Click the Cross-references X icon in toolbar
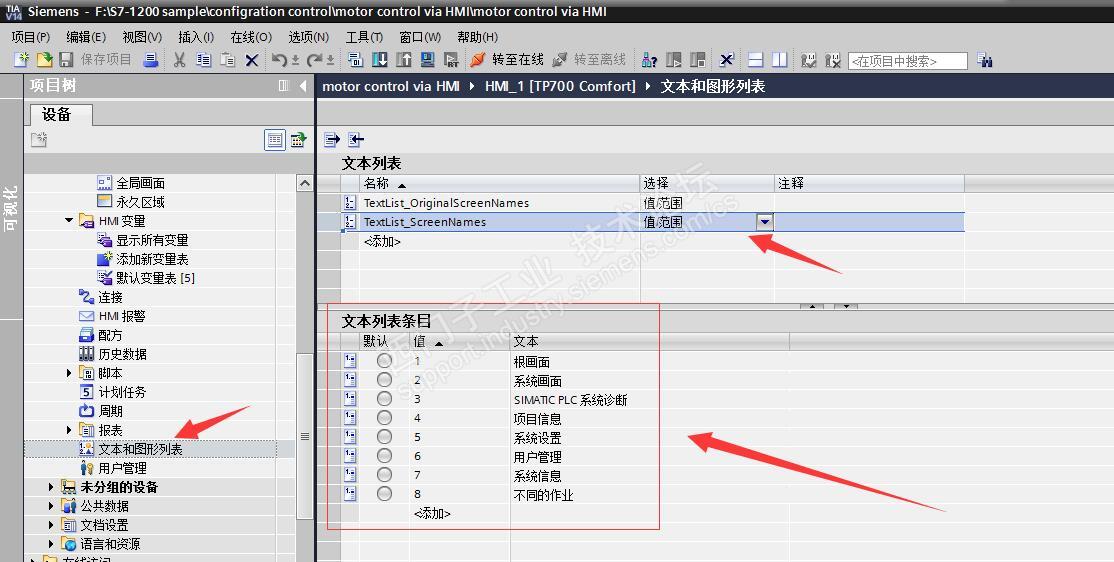This screenshot has height=562, width=1114. (x=726, y=60)
